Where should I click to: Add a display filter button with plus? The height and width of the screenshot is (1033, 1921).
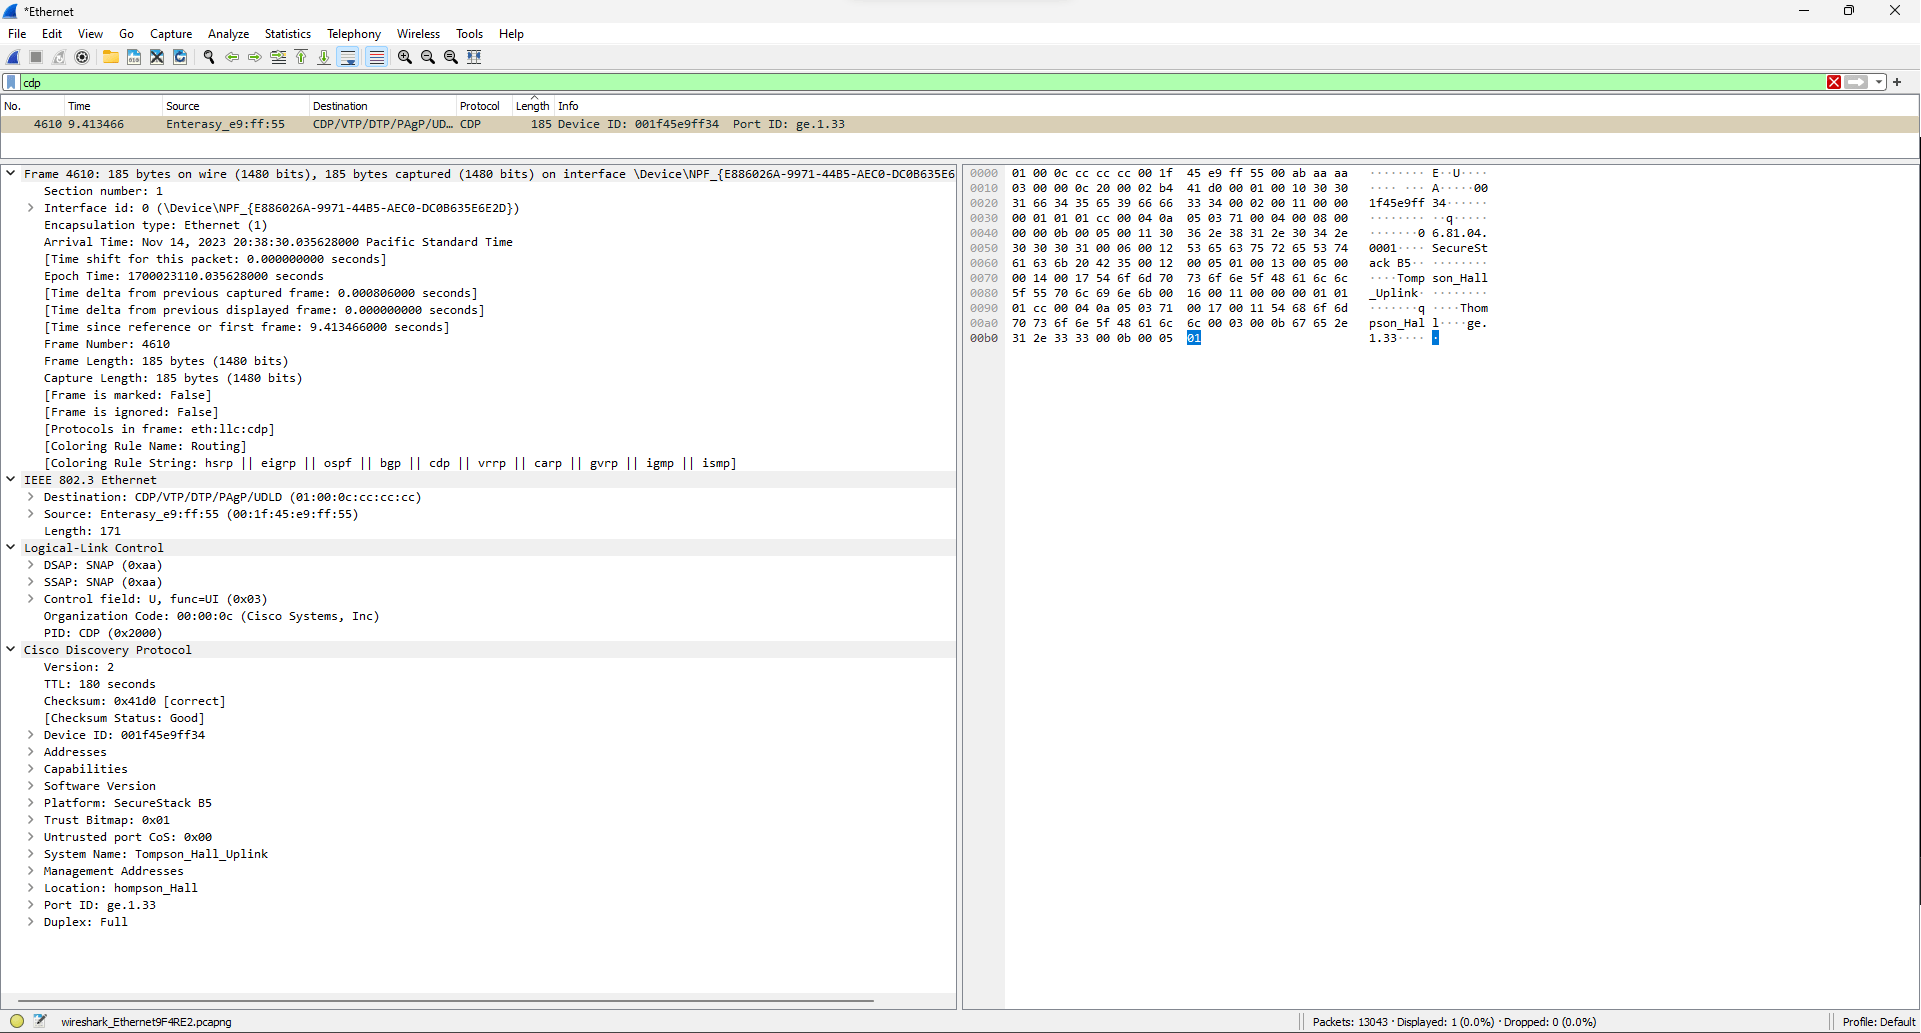1897,82
